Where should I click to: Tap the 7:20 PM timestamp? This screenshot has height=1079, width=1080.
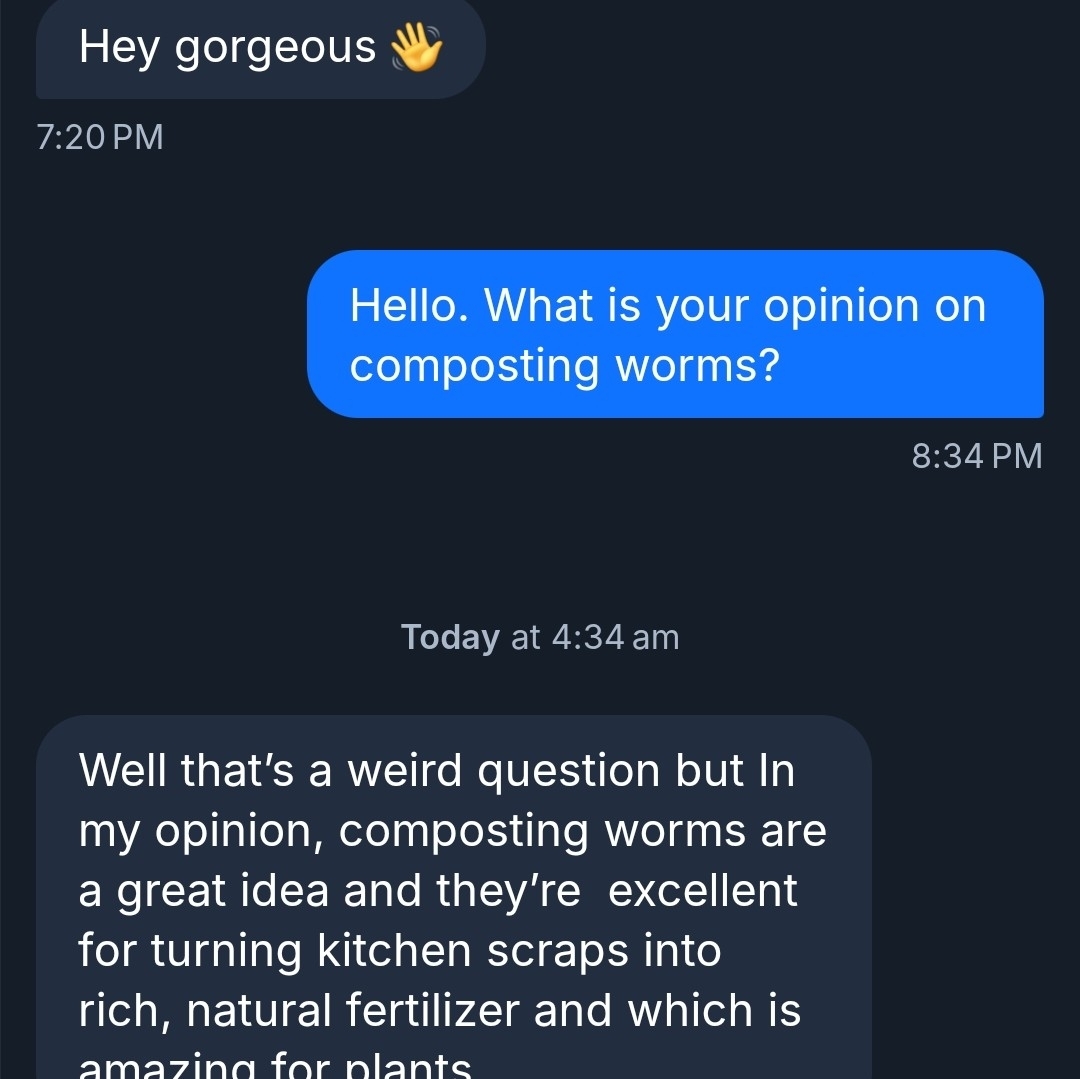pyautogui.click(x=100, y=137)
